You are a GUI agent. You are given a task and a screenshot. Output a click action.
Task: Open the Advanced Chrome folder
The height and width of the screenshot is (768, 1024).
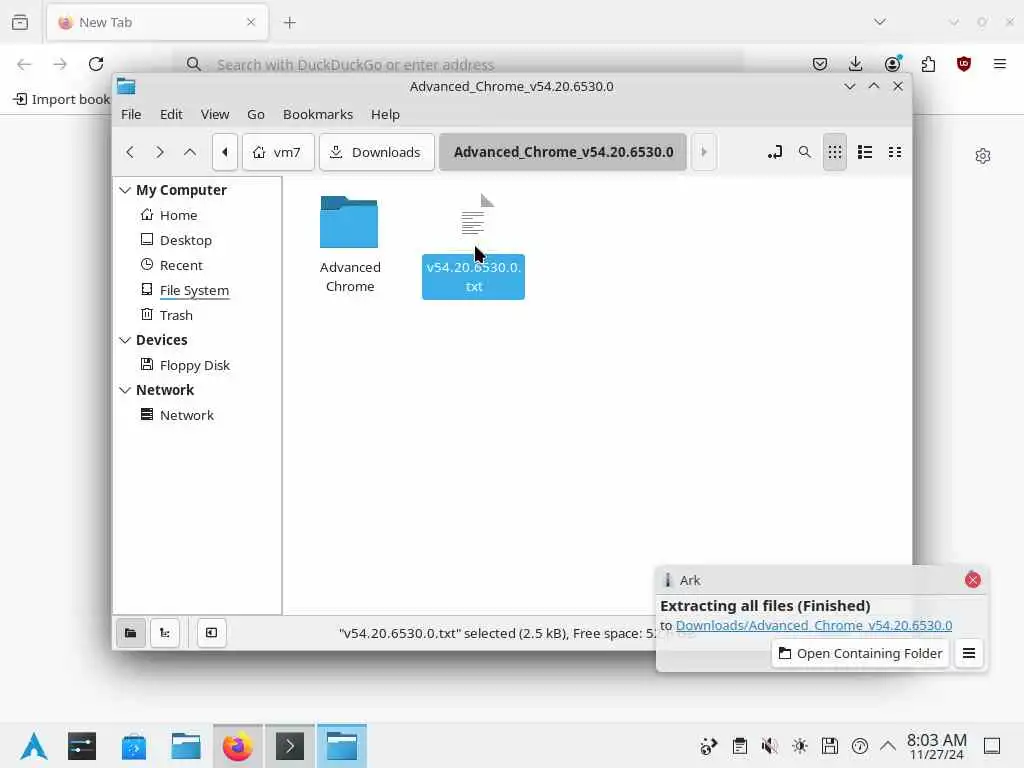[349, 244]
